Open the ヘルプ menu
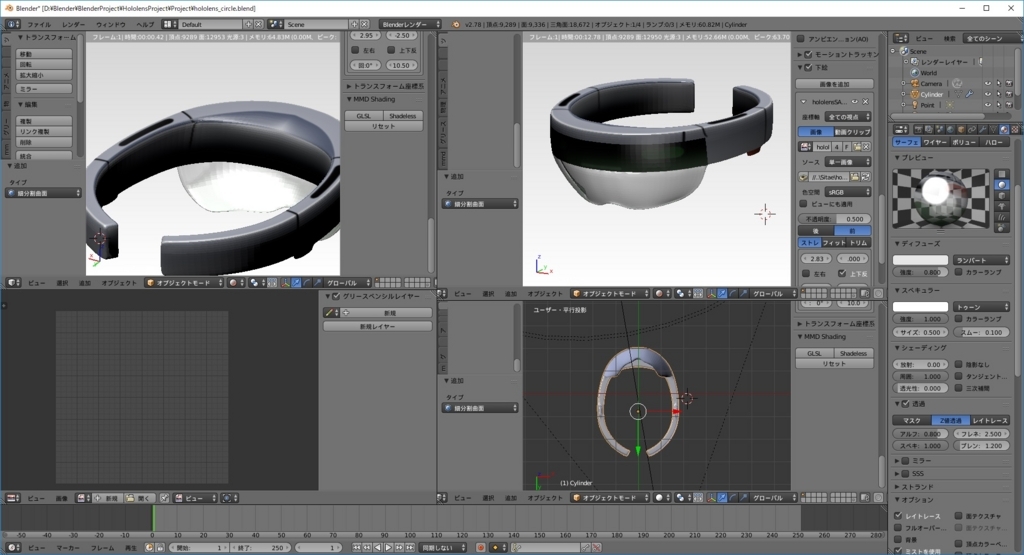This screenshot has height=555, width=1024. tap(145, 24)
